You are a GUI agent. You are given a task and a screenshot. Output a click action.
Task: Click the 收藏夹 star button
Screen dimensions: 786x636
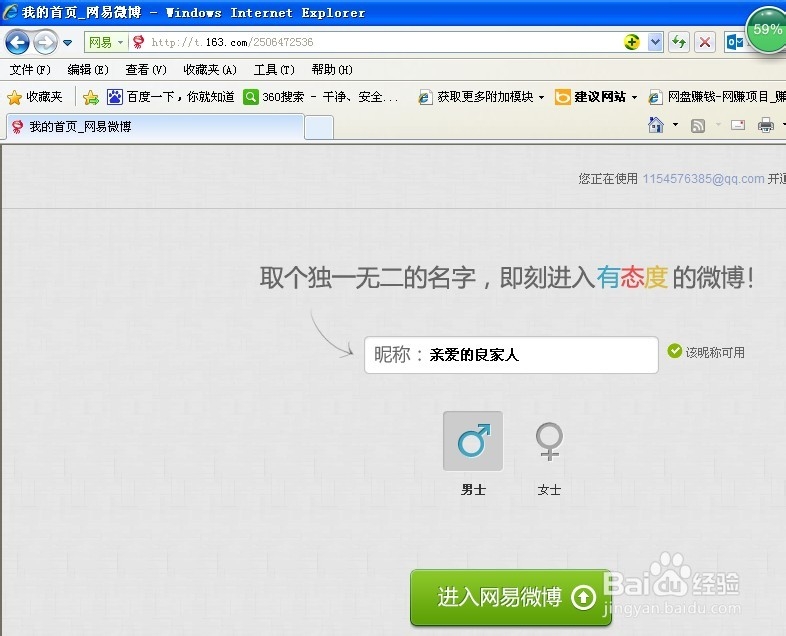click(x=35, y=97)
